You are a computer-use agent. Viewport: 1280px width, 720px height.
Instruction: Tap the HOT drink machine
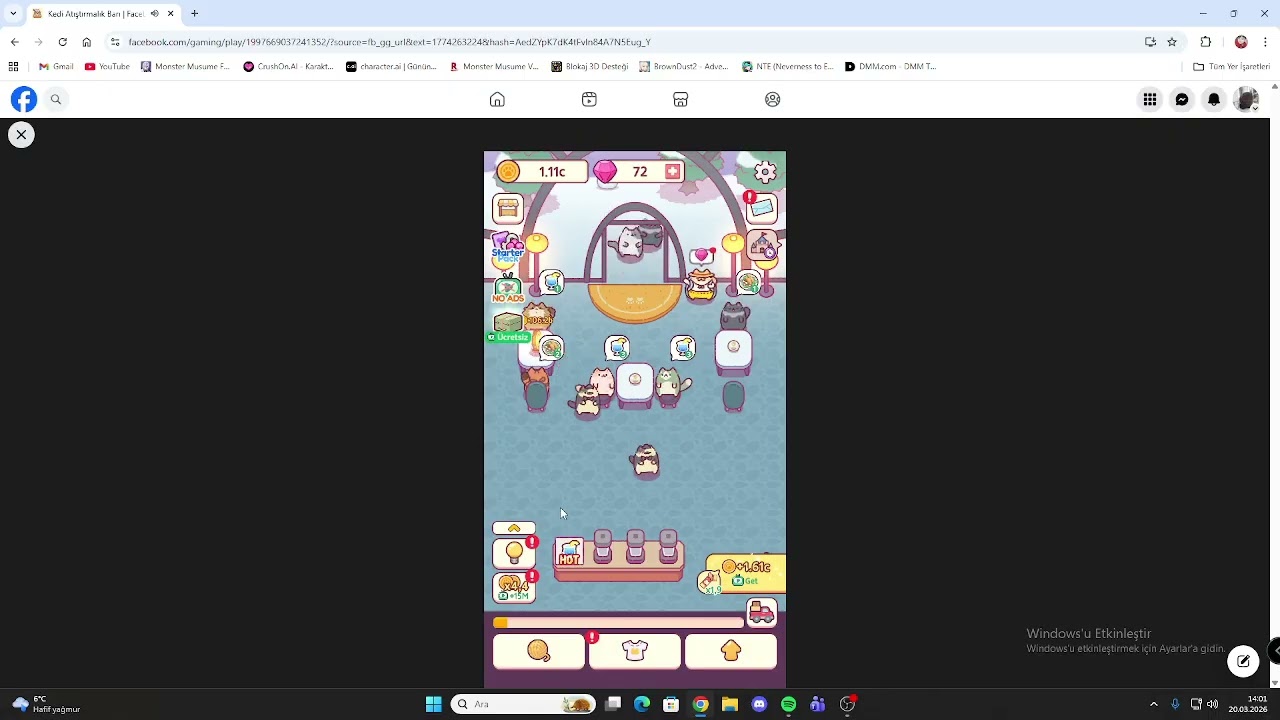coord(570,553)
